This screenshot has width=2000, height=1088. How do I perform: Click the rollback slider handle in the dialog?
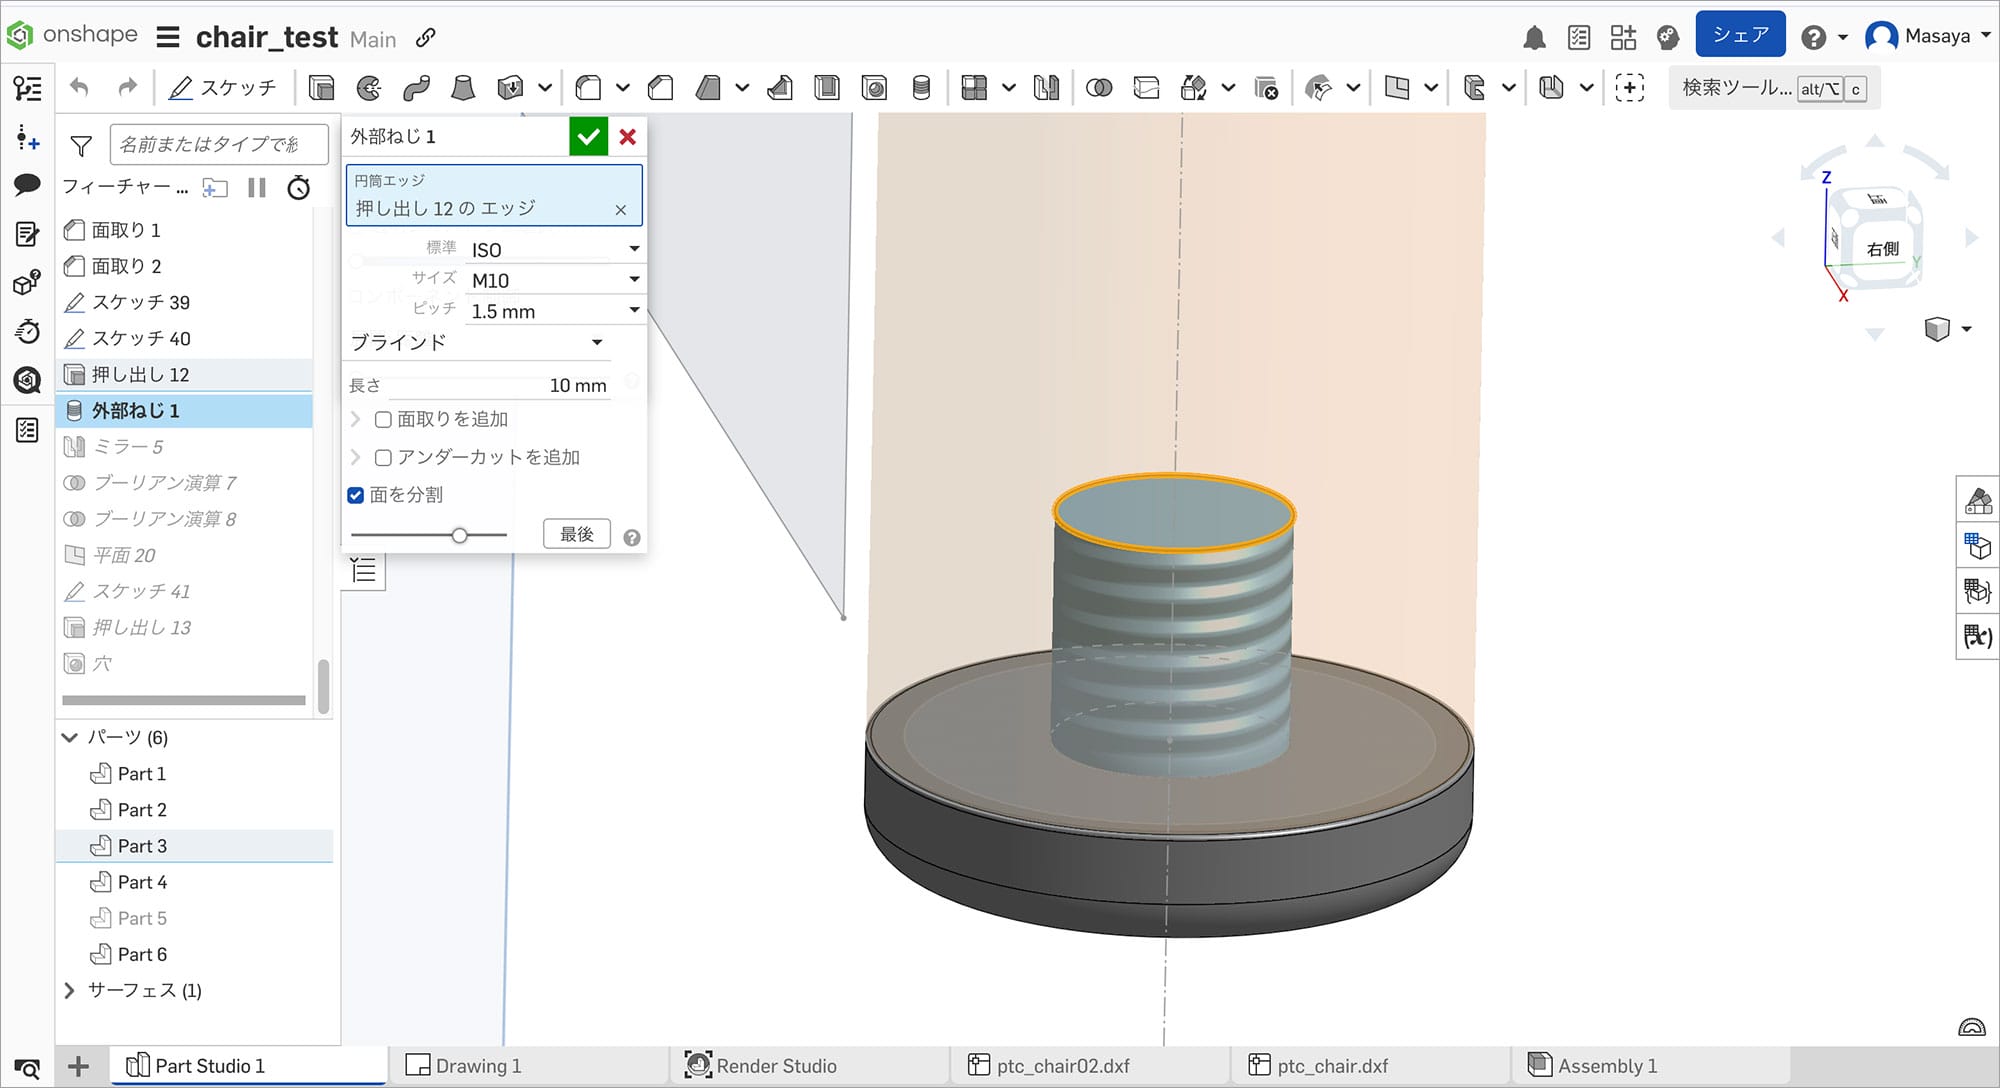pos(459,536)
